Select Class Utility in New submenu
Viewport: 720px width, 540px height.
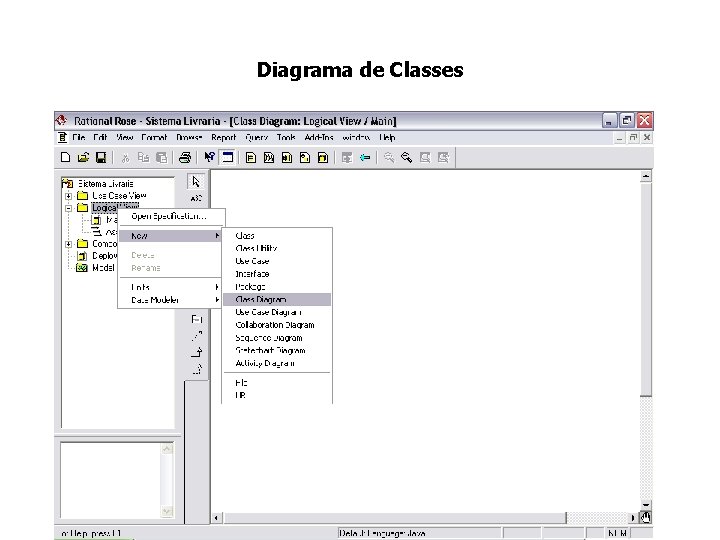277,248
